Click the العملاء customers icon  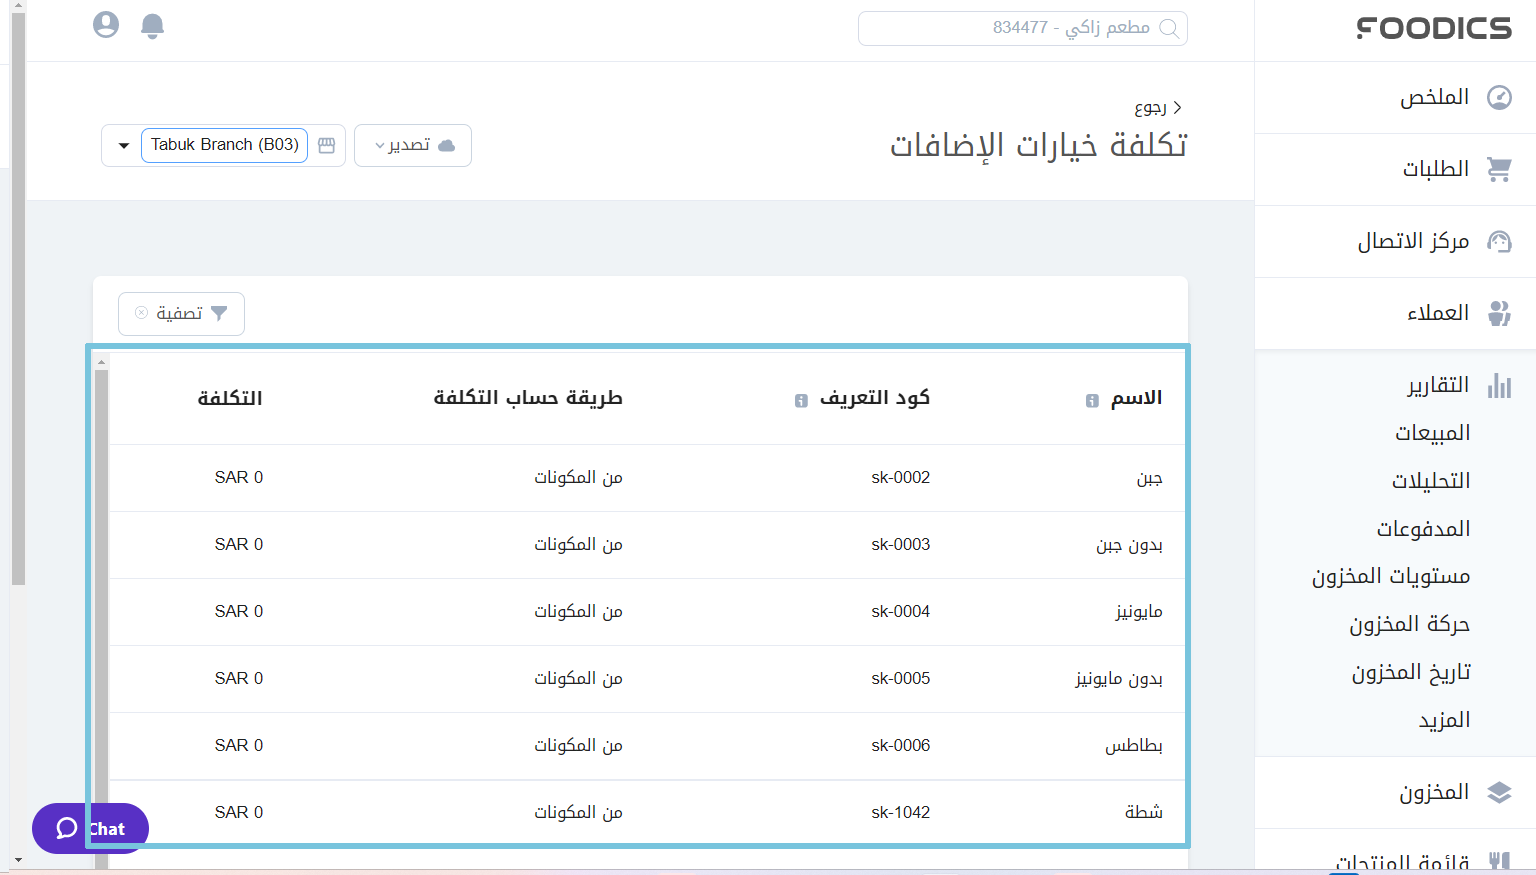[x=1499, y=313]
